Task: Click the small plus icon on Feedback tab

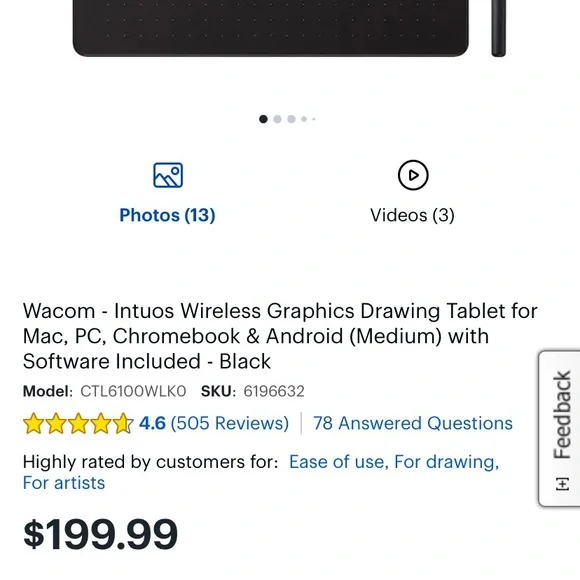Action: point(562,484)
